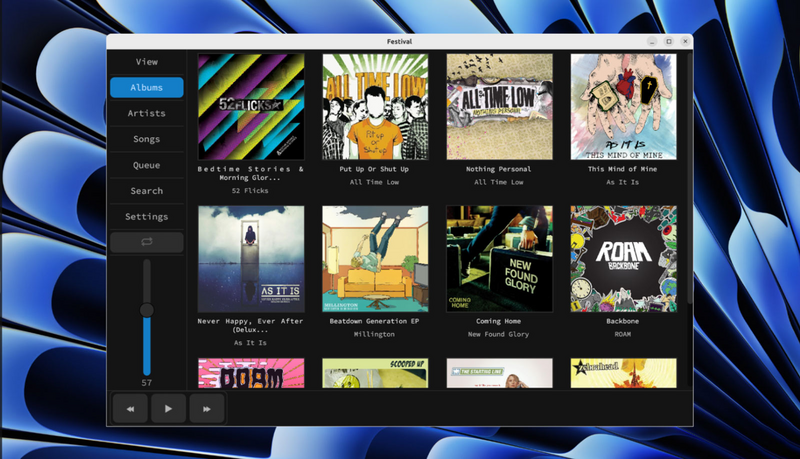This screenshot has height=459, width=800.
Task: Open the ROAM Backbone album cover
Action: pyautogui.click(x=623, y=259)
